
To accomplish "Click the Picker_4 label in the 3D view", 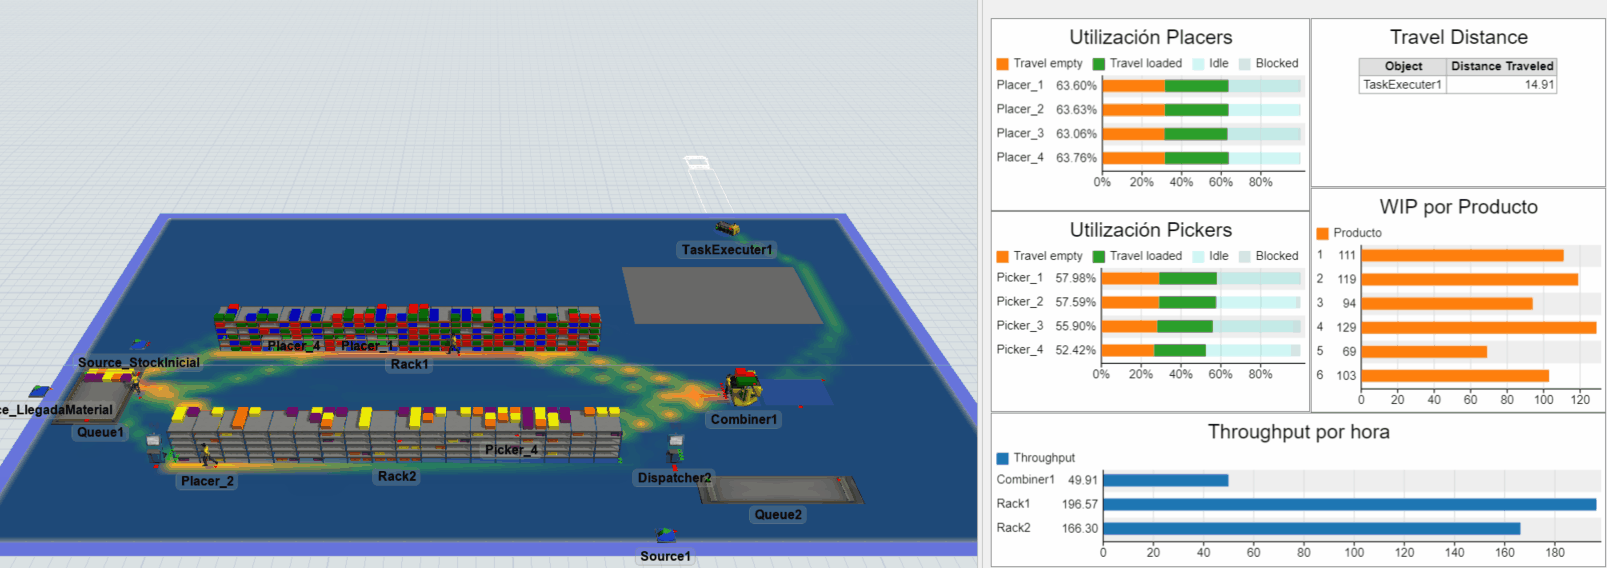I will pyautogui.click(x=511, y=450).
